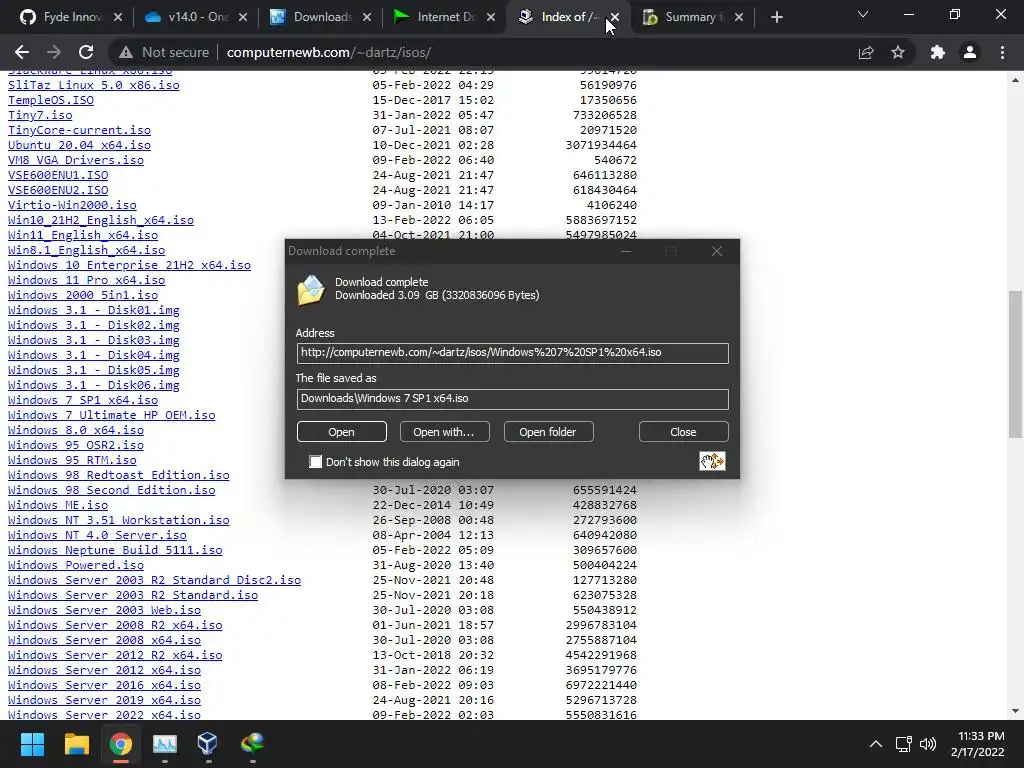Viewport: 1024px width, 768px height.
Task: Click Open in Download complete dialog
Action: coord(342,432)
